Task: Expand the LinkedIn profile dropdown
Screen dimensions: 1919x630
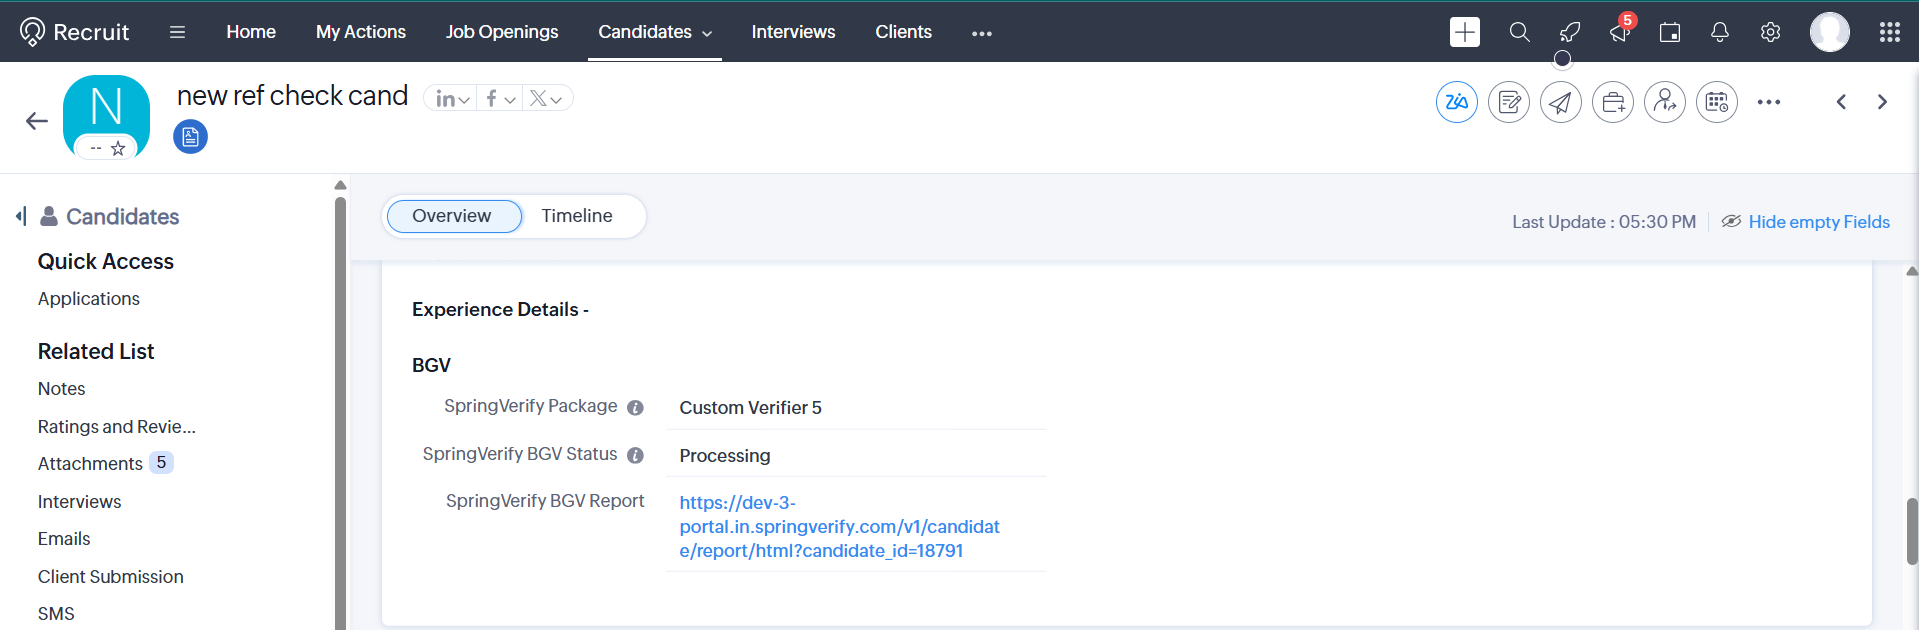Action: coord(452,99)
